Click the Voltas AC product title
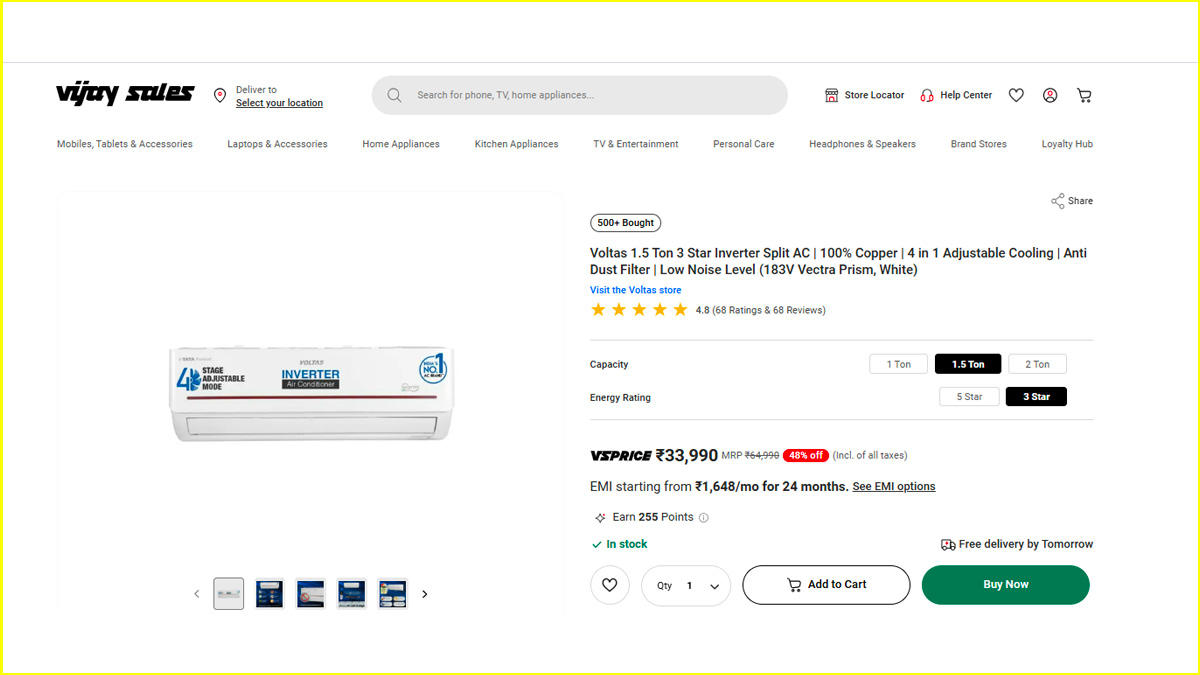Viewport: 1200px width, 675px height. point(838,261)
